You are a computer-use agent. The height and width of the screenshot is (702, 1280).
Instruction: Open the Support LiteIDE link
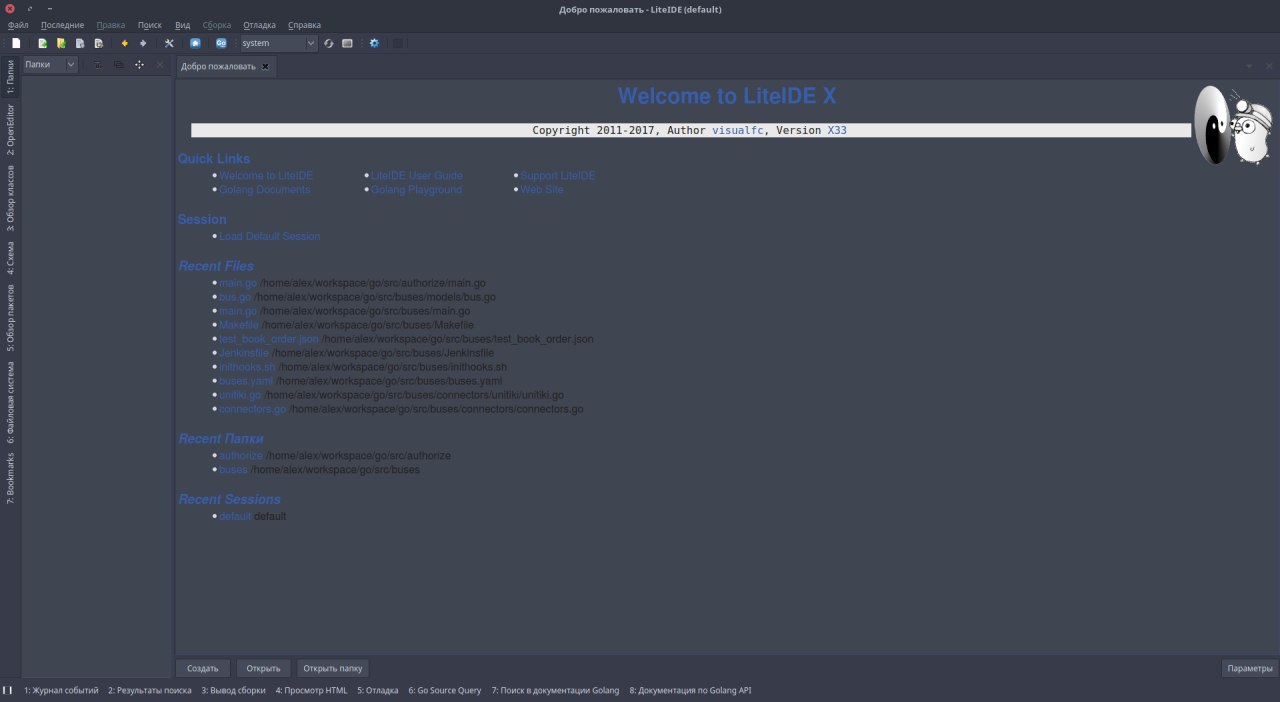pos(557,175)
